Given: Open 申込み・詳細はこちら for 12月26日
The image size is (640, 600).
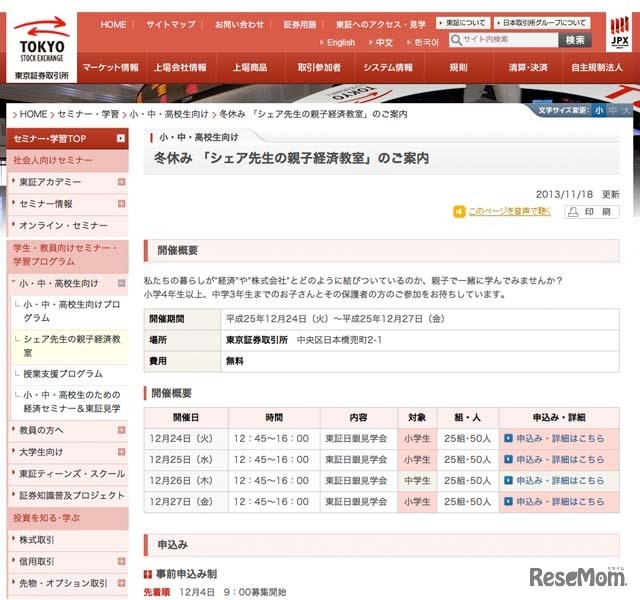Looking at the screenshot, I should (560, 480).
